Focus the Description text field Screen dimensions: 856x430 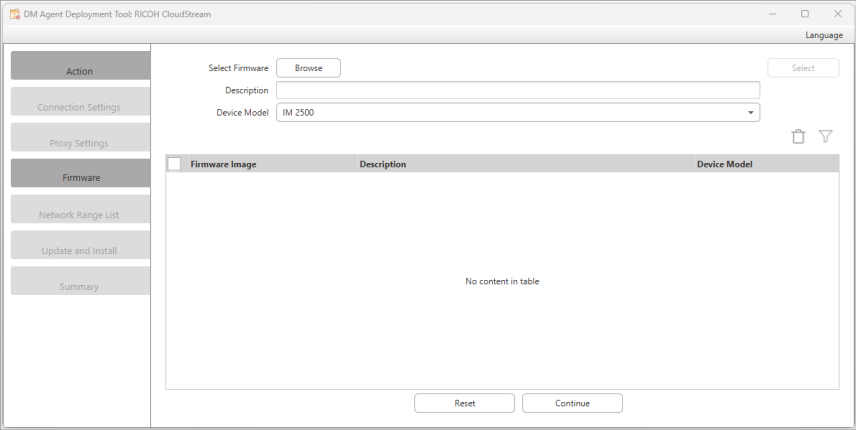(x=517, y=90)
